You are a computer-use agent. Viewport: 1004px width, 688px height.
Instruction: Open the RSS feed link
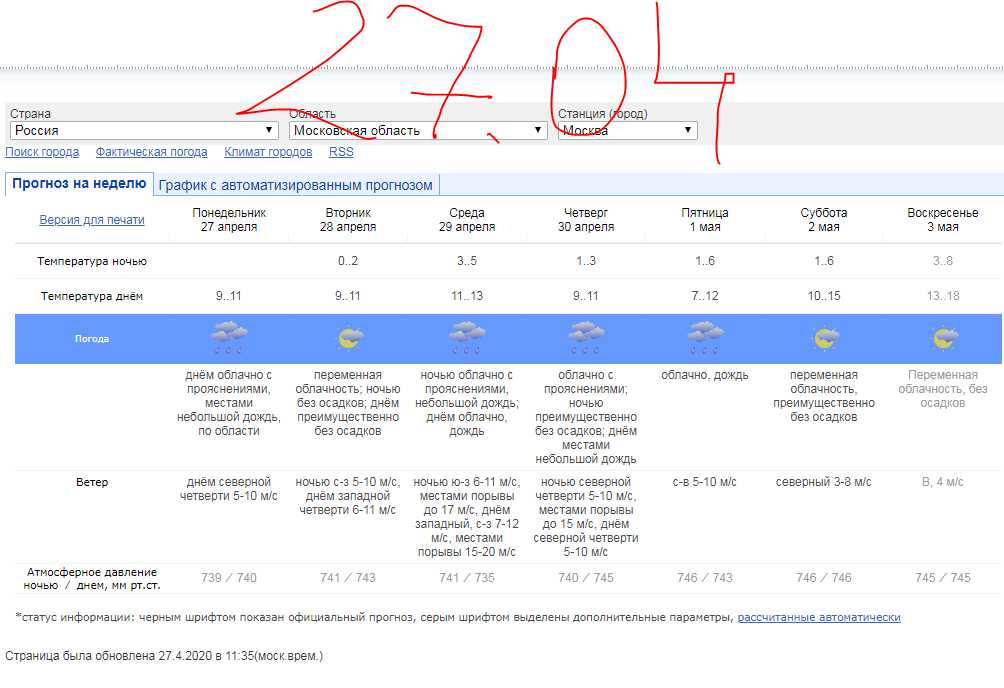point(341,152)
